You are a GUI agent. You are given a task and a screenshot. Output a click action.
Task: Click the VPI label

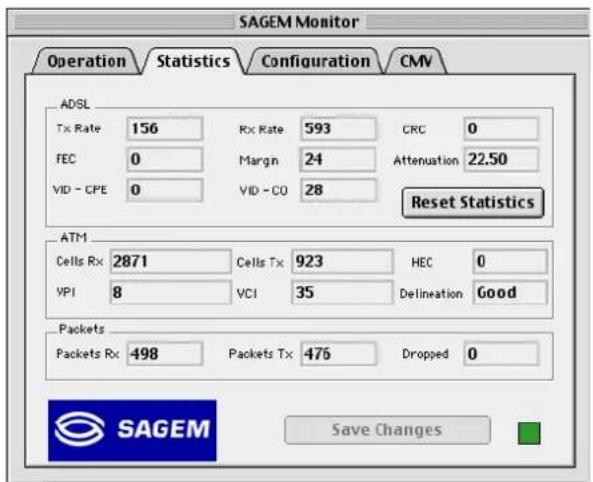(x=66, y=292)
